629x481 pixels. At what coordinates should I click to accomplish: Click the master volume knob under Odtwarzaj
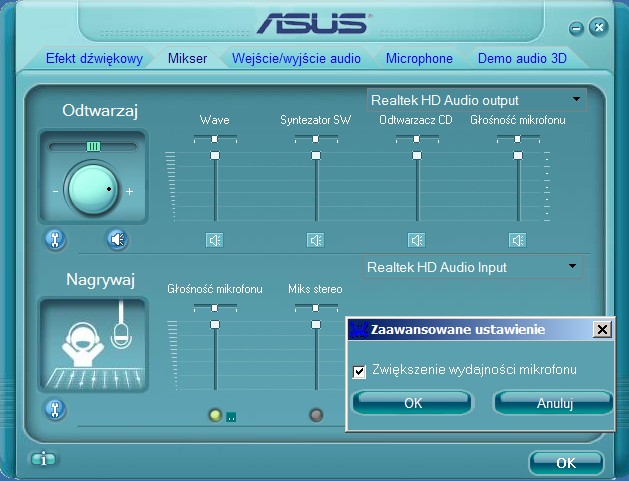click(x=92, y=187)
